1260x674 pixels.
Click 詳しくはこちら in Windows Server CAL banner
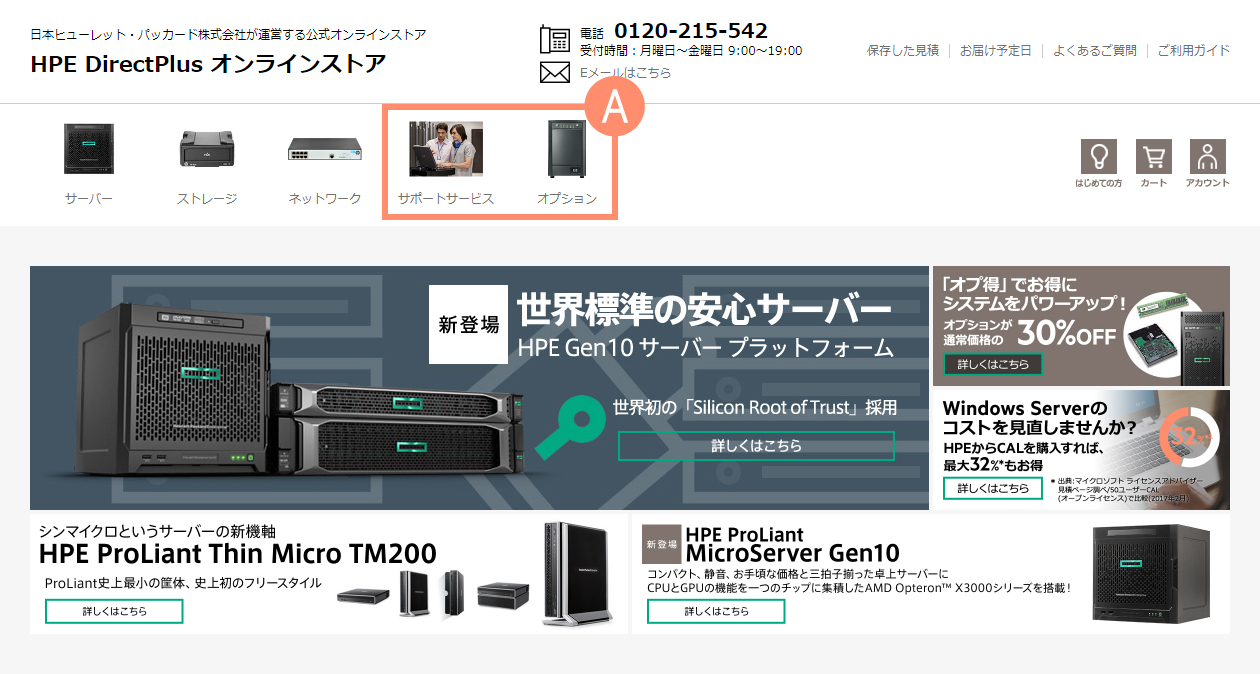point(993,488)
